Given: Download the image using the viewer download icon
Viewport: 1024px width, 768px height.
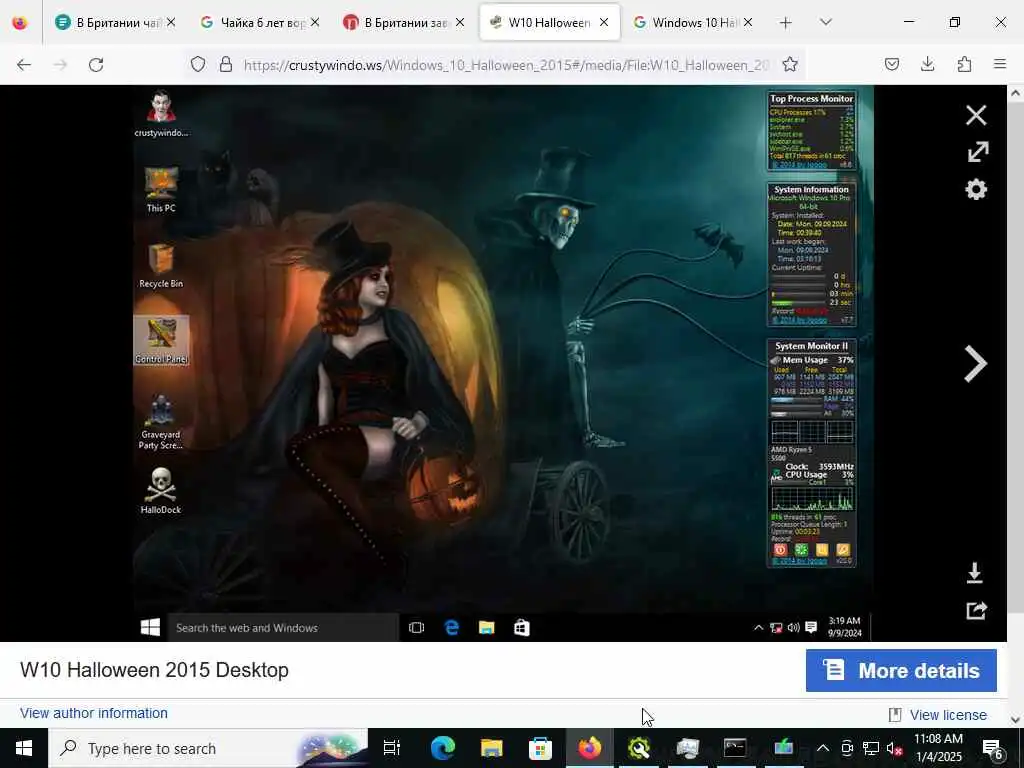Looking at the screenshot, I should click(974, 573).
